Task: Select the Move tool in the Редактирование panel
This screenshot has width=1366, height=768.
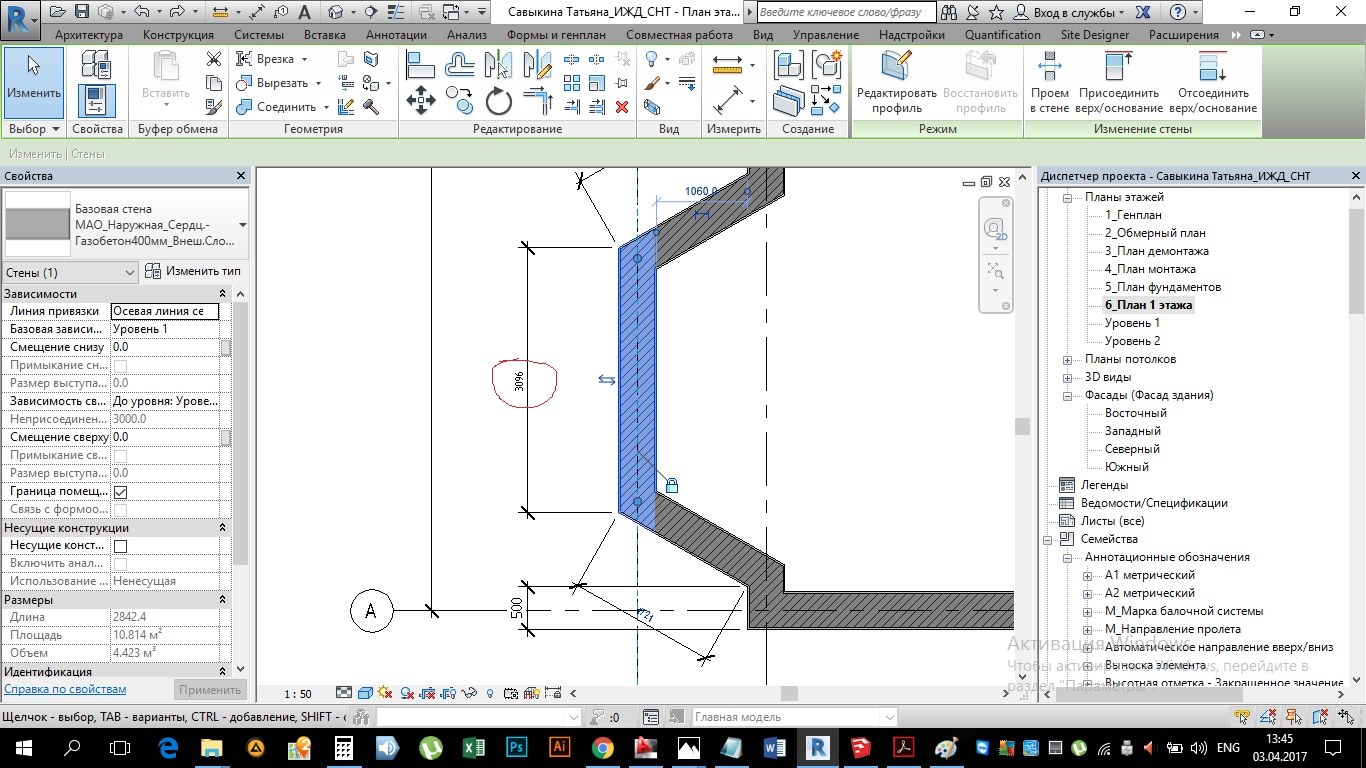Action: tap(420, 101)
